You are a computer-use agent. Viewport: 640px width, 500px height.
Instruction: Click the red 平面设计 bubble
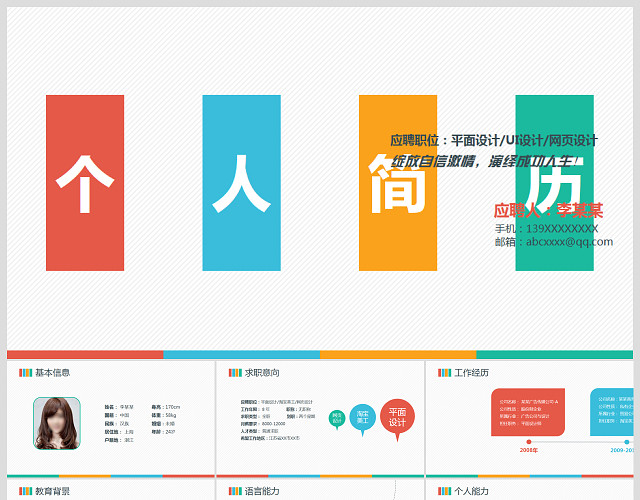click(x=397, y=418)
